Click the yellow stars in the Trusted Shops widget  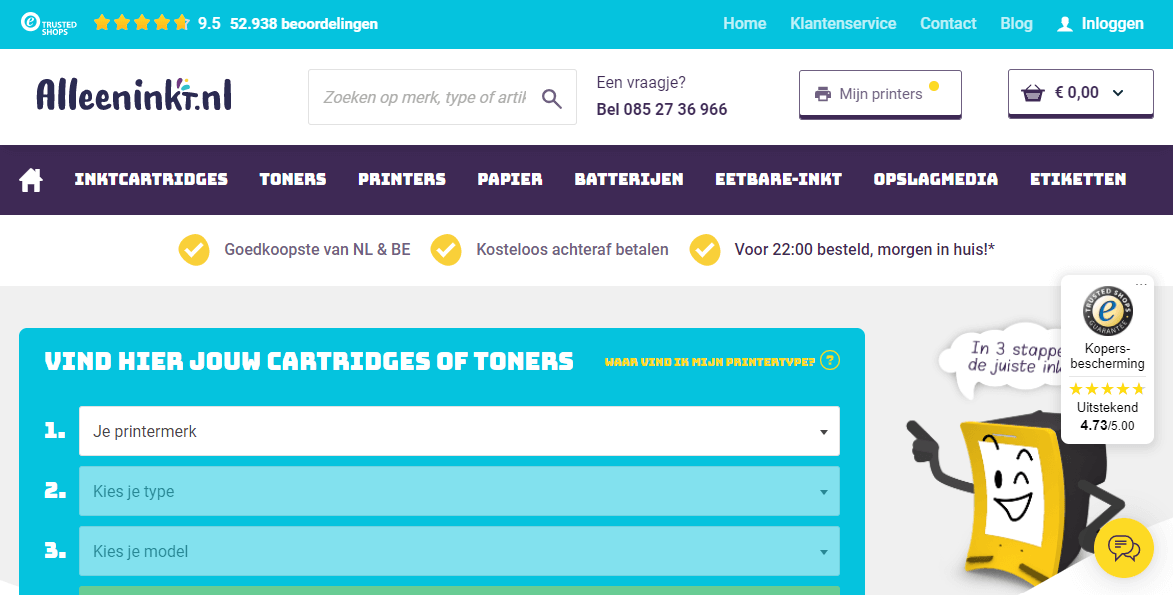click(x=1107, y=389)
